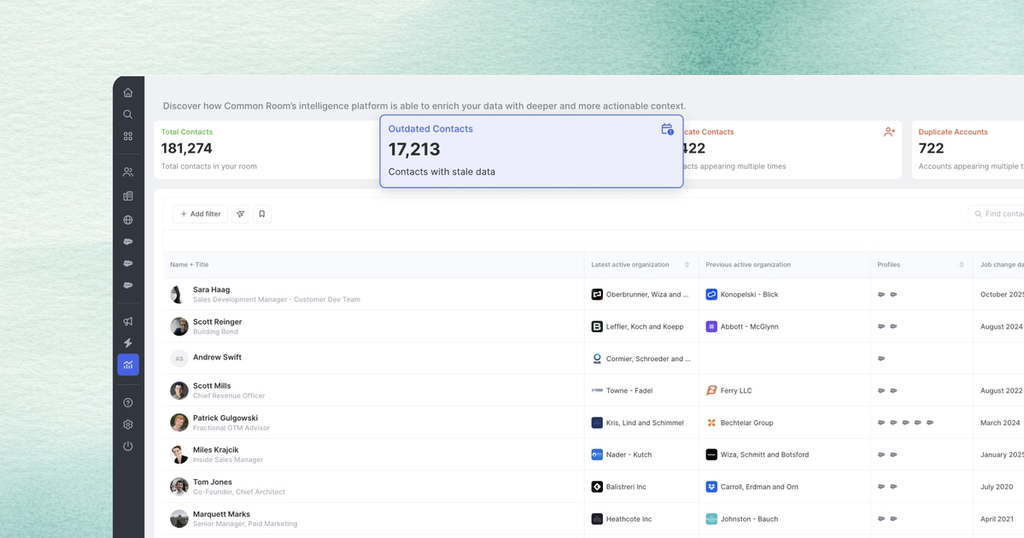Click Tom Jones' avatar
Screen dimensions: 1024x538
pyautogui.click(x=179, y=486)
